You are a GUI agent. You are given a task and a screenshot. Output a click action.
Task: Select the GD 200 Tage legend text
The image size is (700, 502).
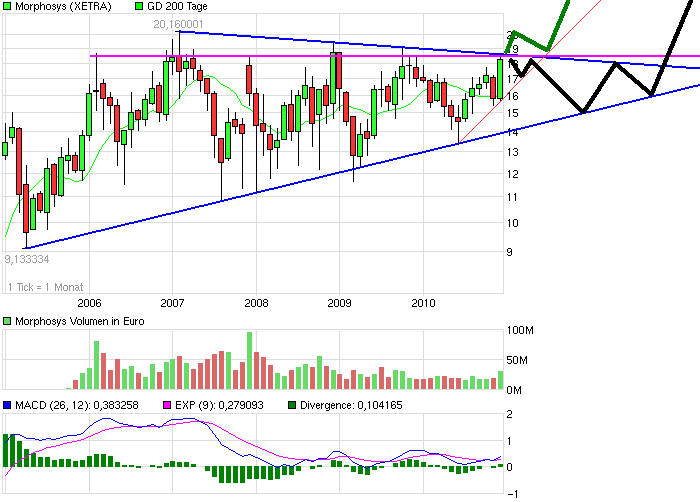(x=183, y=6)
